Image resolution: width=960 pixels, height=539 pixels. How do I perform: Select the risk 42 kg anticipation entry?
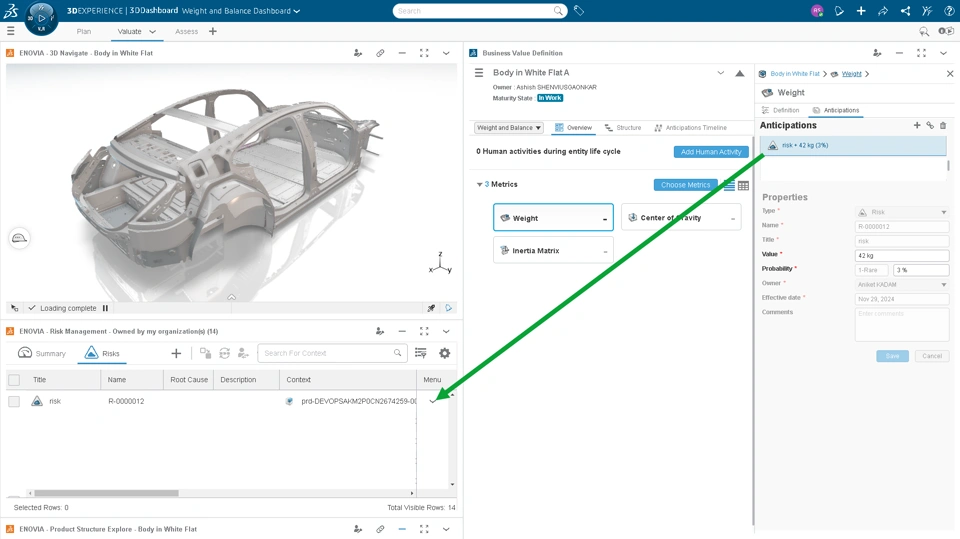pyautogui.click(x=853, y=146)
